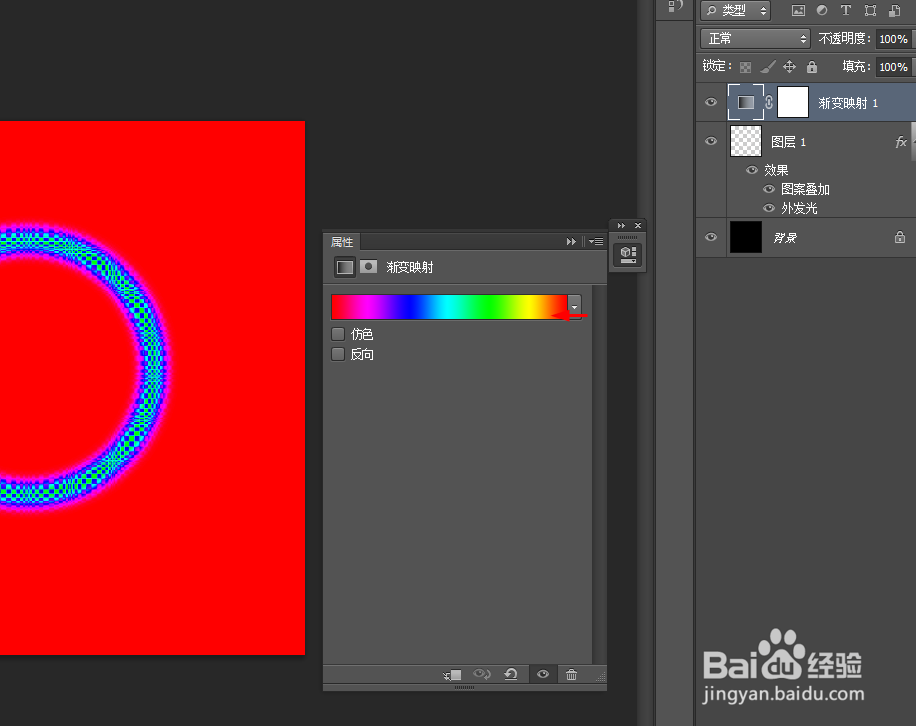
Task: Click the clip-to-layer icon in Properties
Action: tap(452, 675)
